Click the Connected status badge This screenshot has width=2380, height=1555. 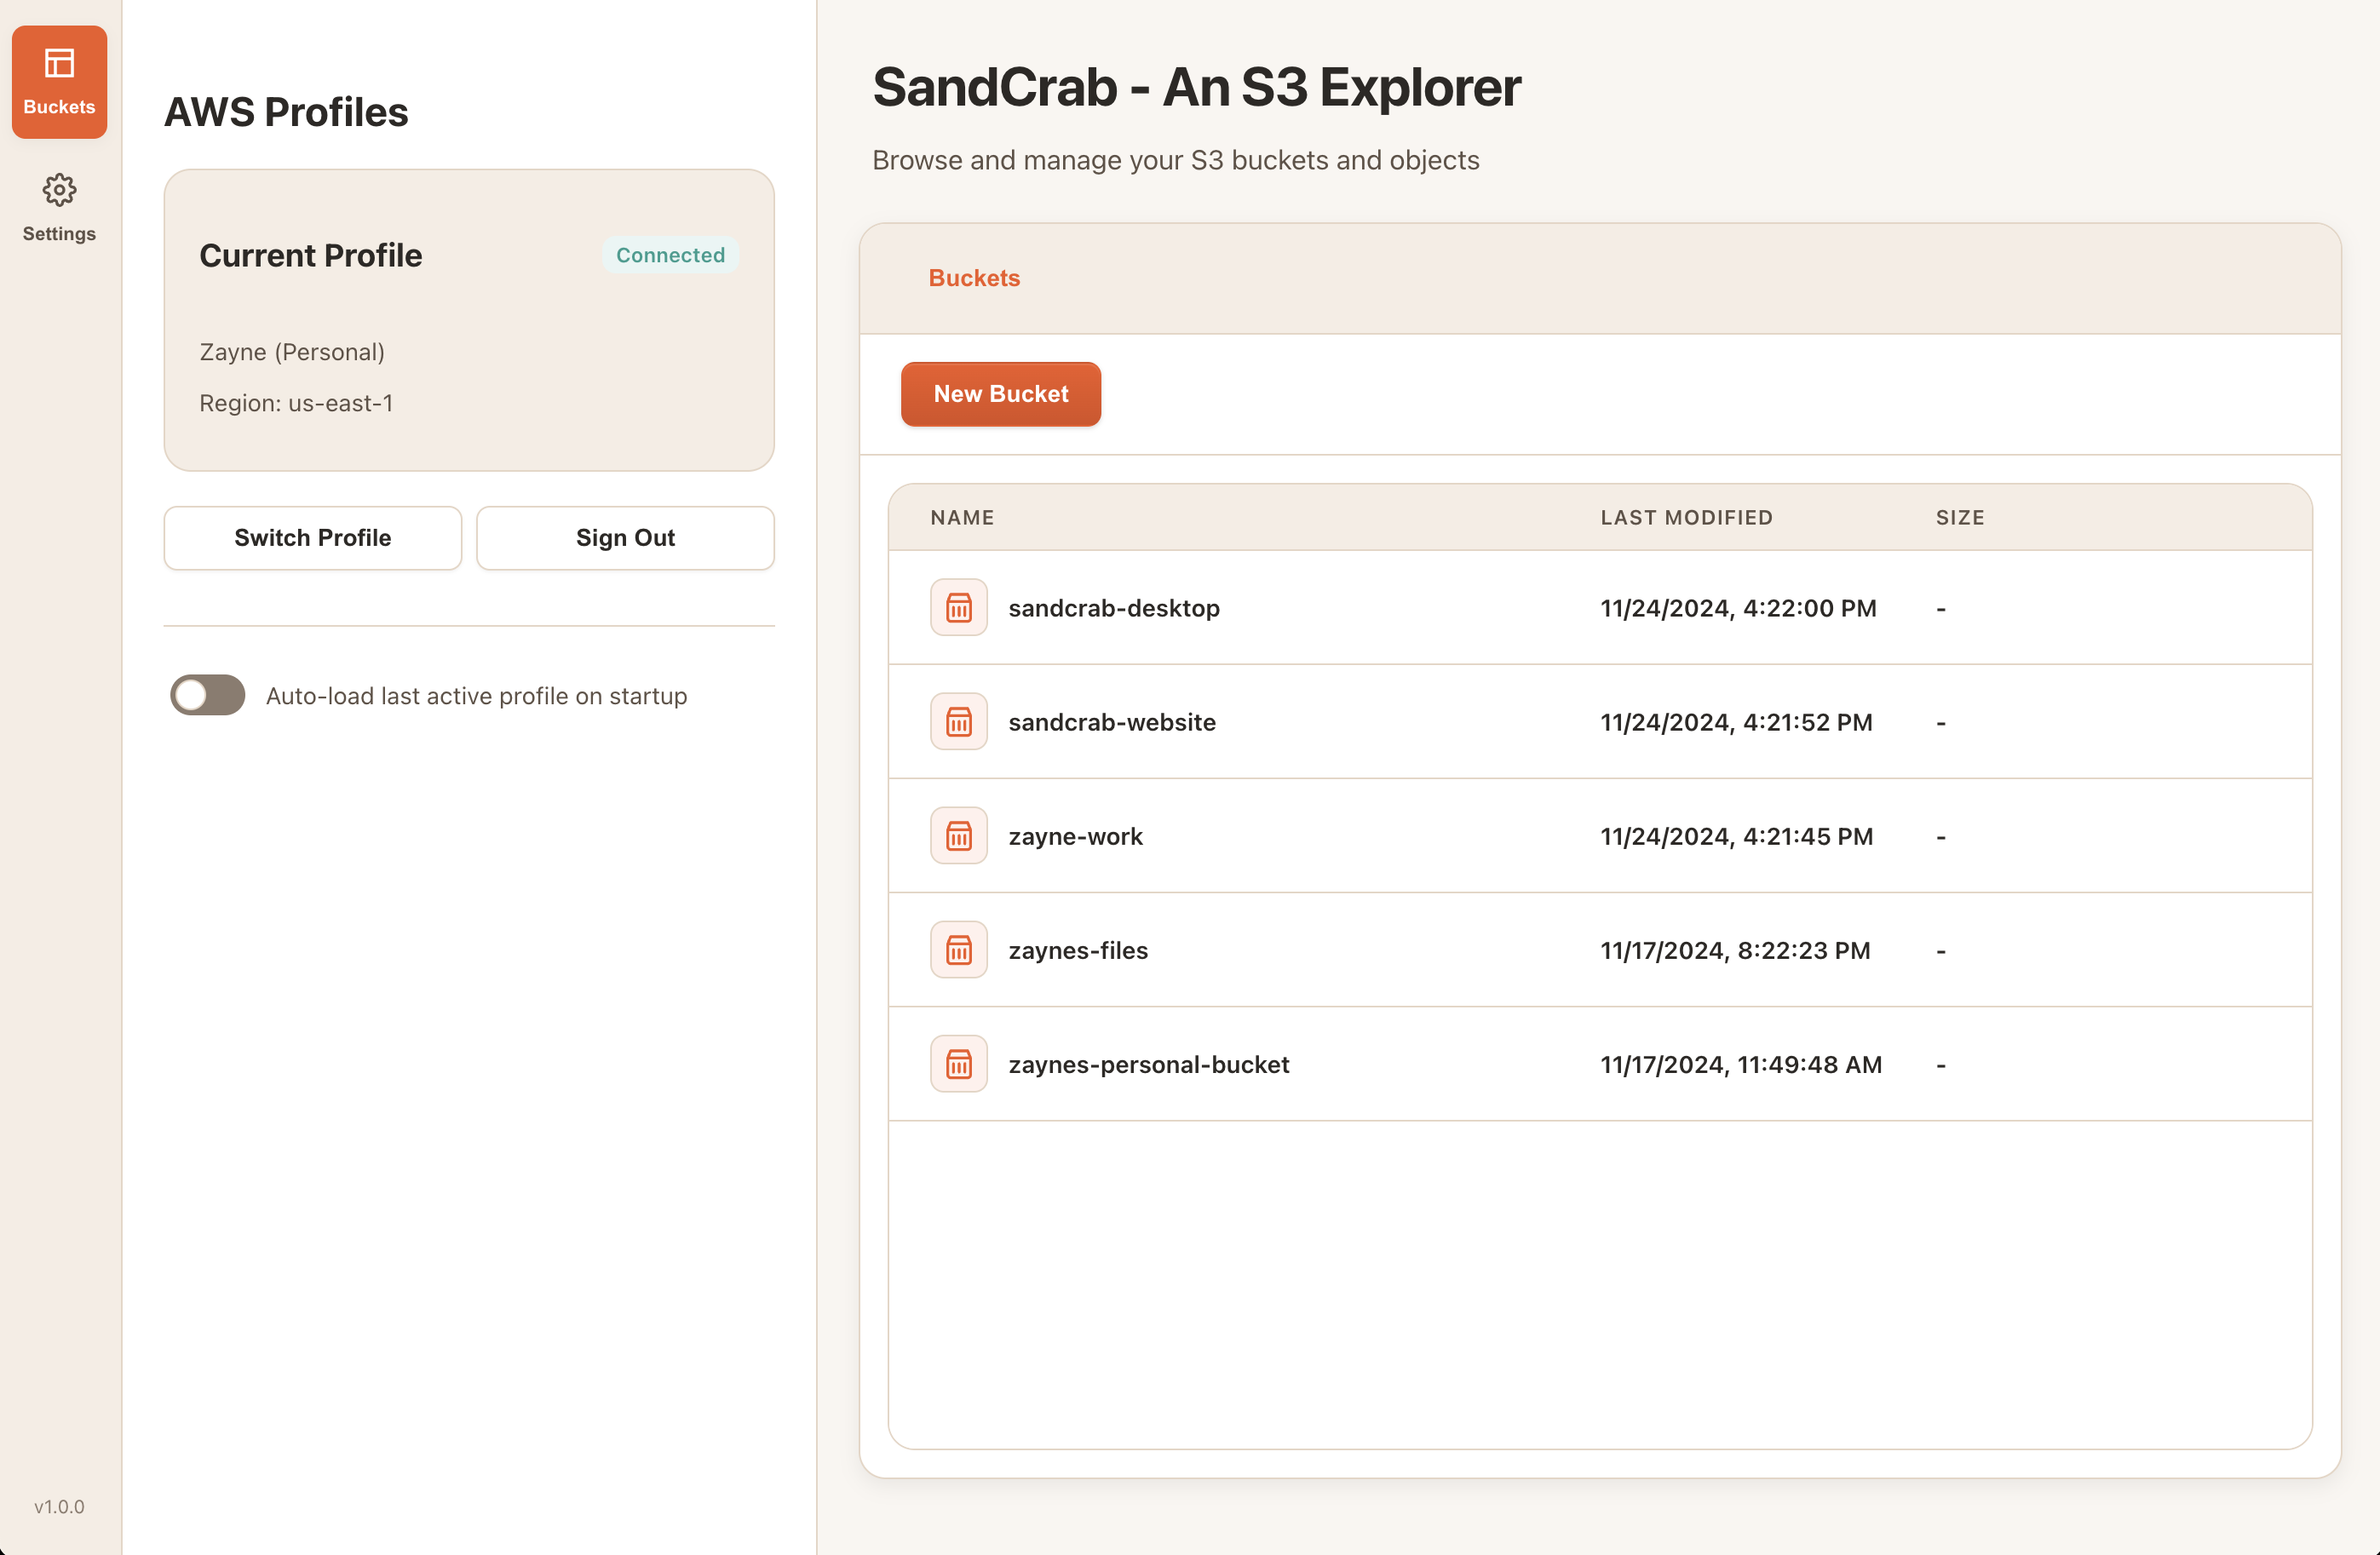670,255
